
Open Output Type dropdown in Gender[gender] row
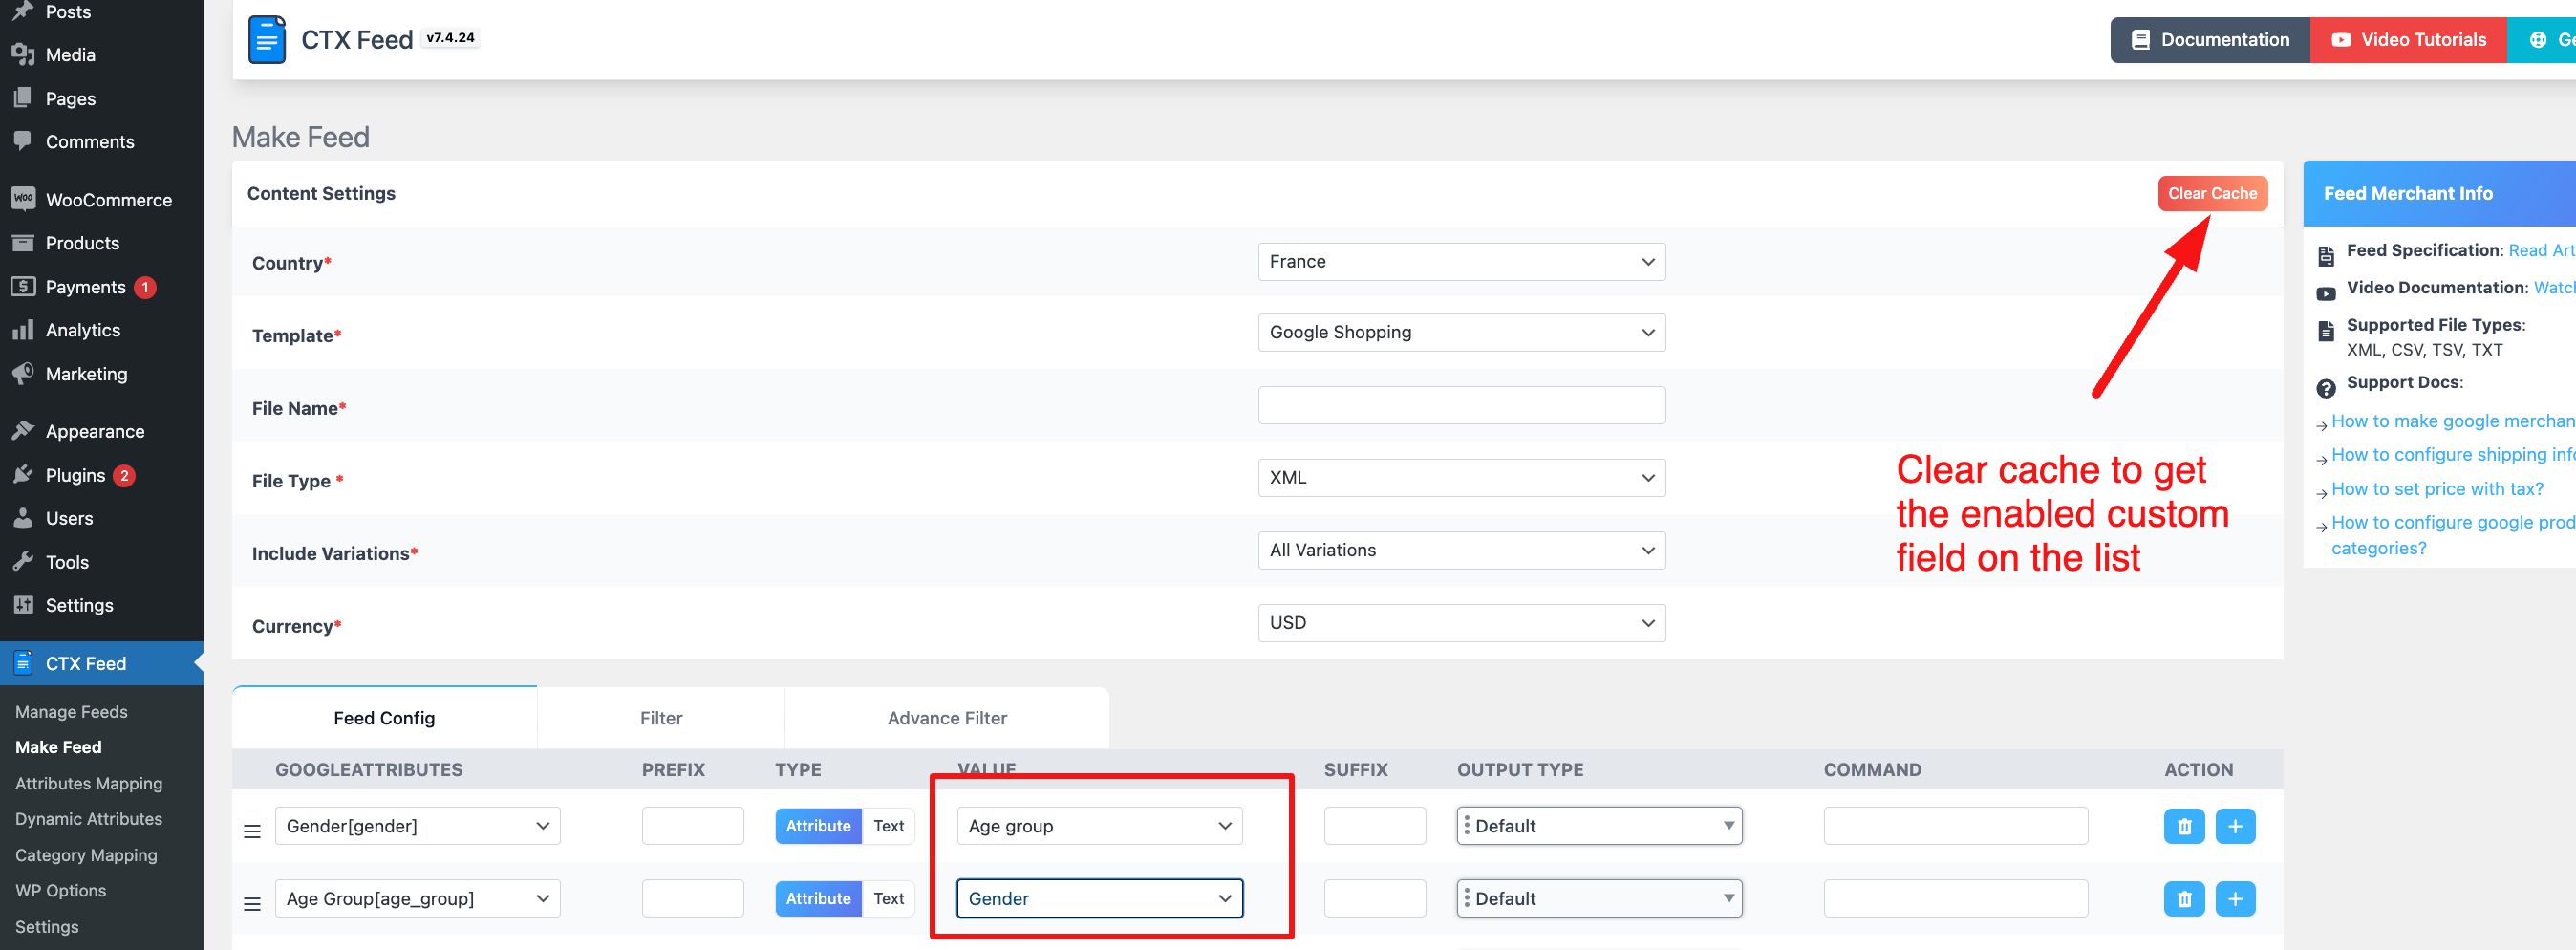1599,826
